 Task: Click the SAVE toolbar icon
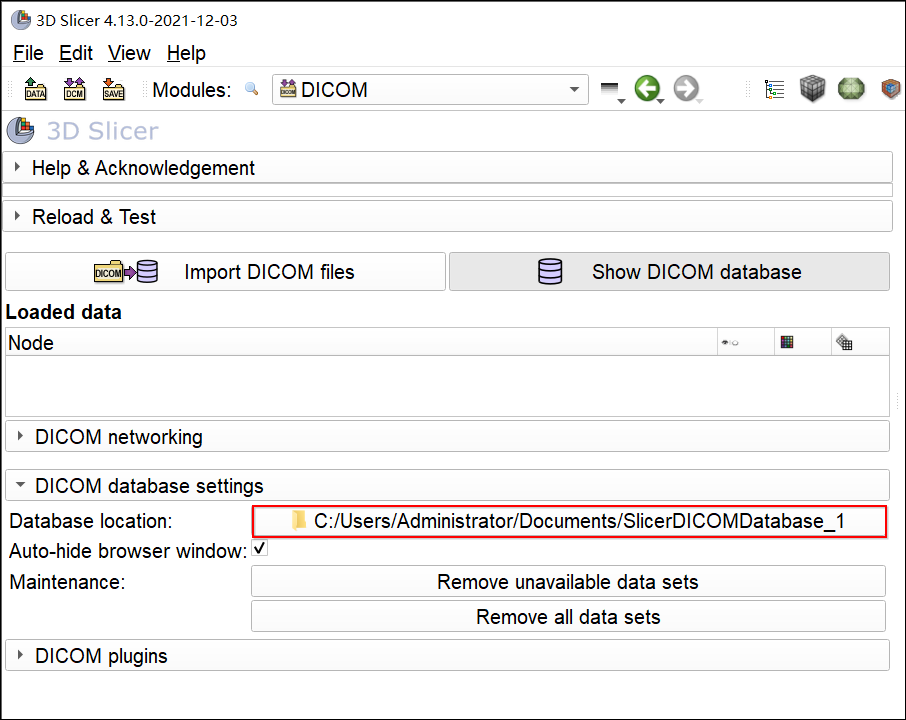(x=113, y=90)
